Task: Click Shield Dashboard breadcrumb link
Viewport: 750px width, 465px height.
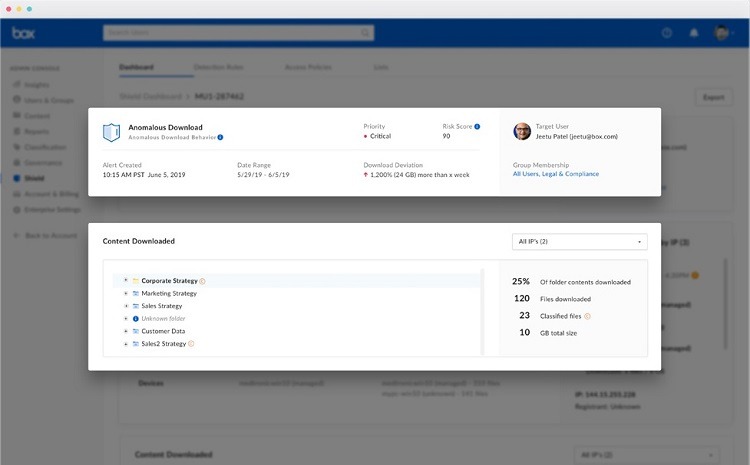Action: (x=150, y=97)
